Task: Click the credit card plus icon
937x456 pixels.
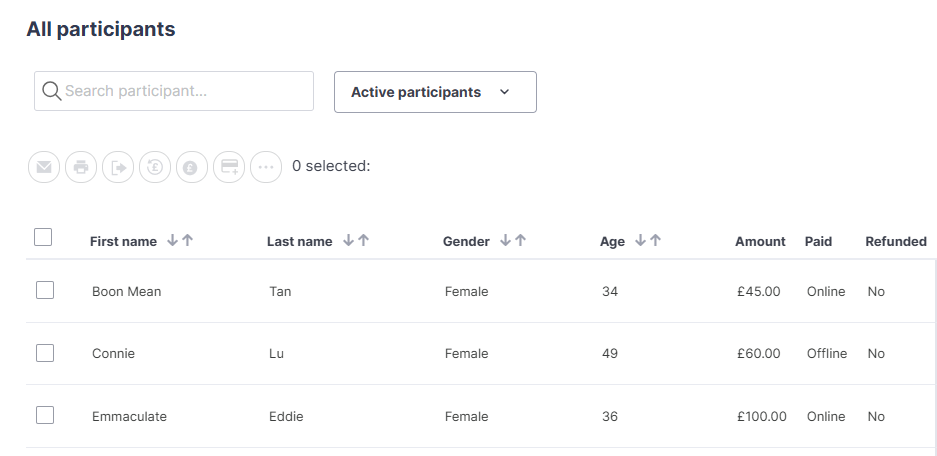Action: 229,167
